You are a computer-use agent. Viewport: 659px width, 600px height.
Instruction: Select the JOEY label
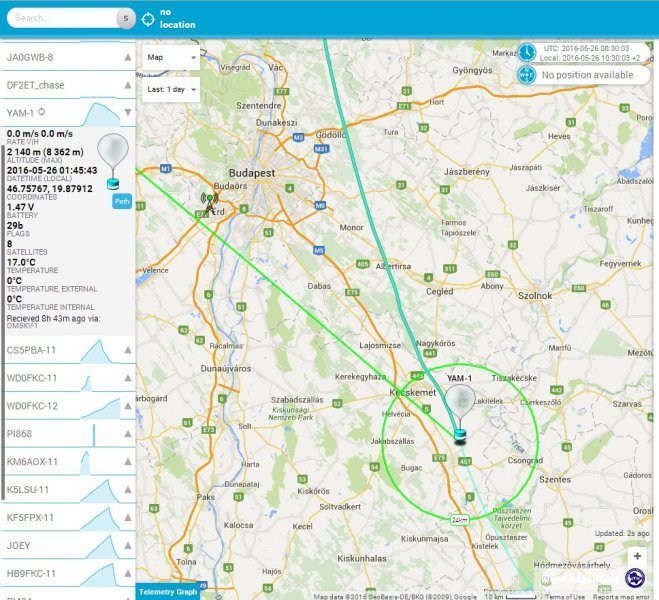tap(18, 546)
